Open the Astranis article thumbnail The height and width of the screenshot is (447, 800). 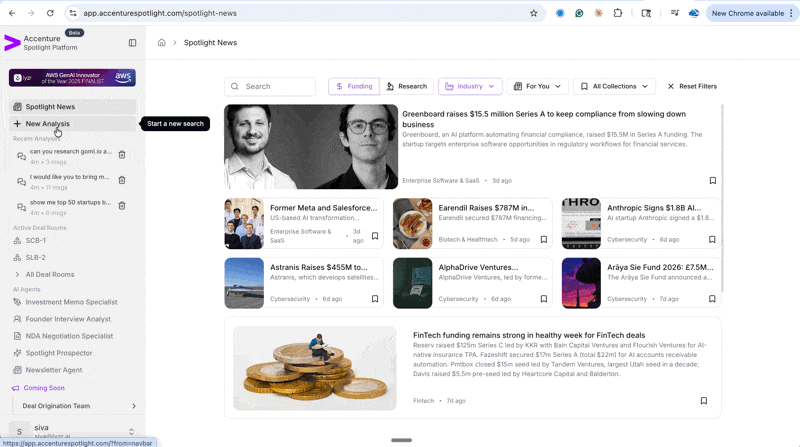pos(244,283)
